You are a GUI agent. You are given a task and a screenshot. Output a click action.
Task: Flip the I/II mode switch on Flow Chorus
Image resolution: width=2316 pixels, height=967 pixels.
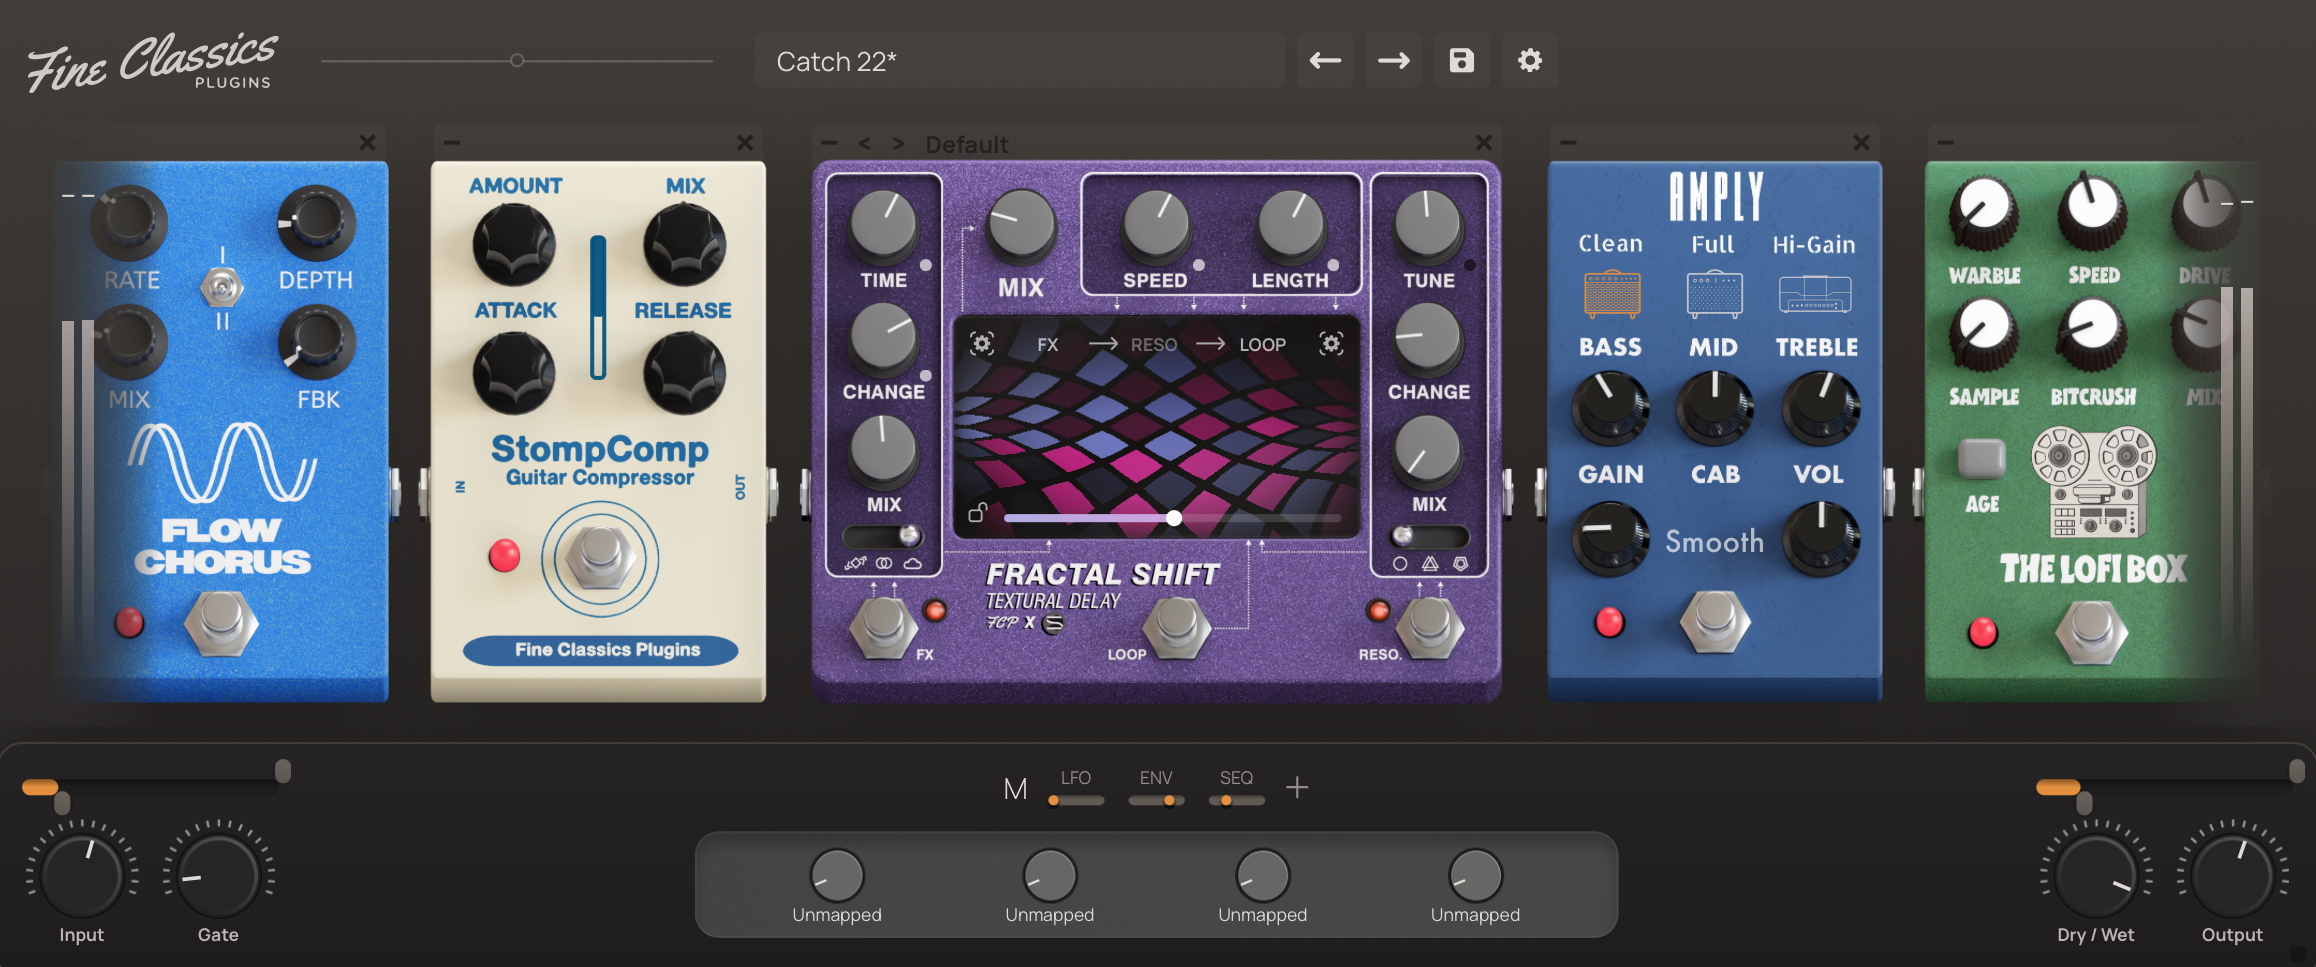(x=222, y=288)
